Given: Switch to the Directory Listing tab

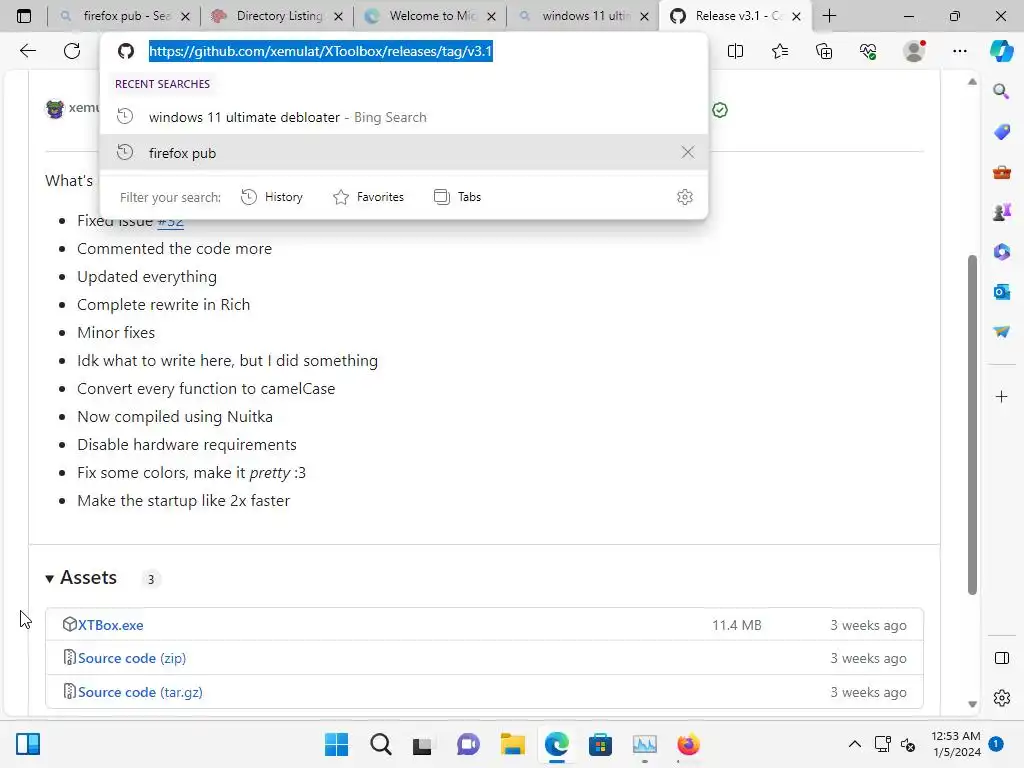Looking at the screenshot, I should pyautogui.click(x=277, y=16).
